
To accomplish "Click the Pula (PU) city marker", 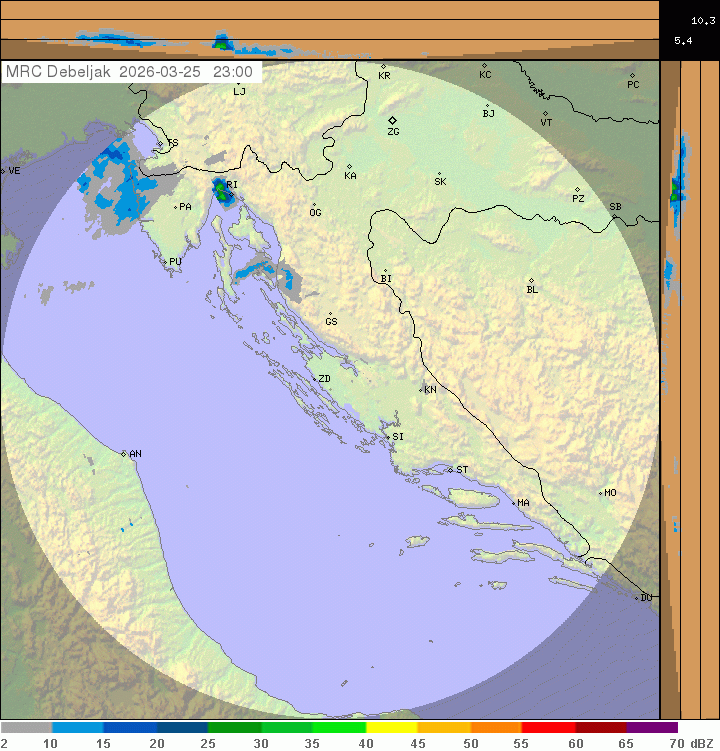I will [x=165, y=261].
